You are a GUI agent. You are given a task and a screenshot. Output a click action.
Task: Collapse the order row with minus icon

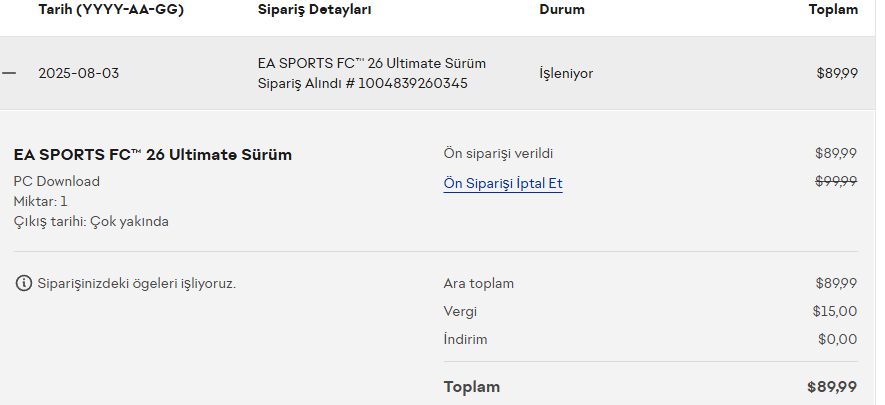(x=9, y=73)
